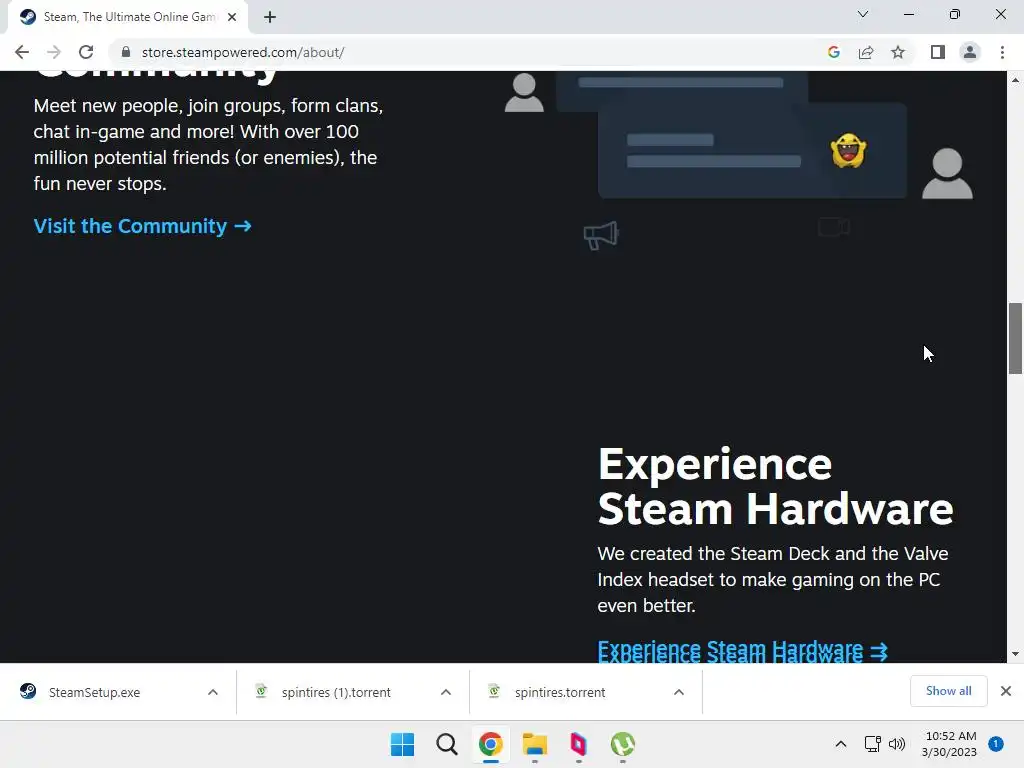1024x768 pixels.
Task: Open the spintires (1).torrent download
Action: pos(336,692)
